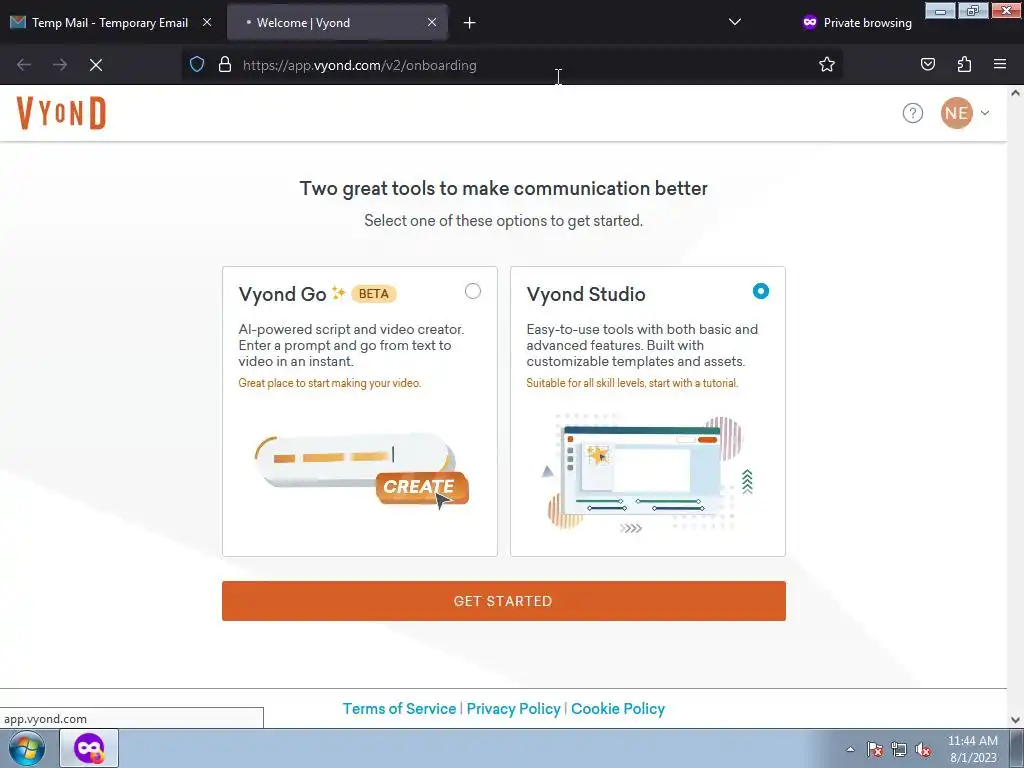Open the Extensions puzzle icon
Image resolution: width=1024 pixels, height=768 pixels.
[964, 64]
